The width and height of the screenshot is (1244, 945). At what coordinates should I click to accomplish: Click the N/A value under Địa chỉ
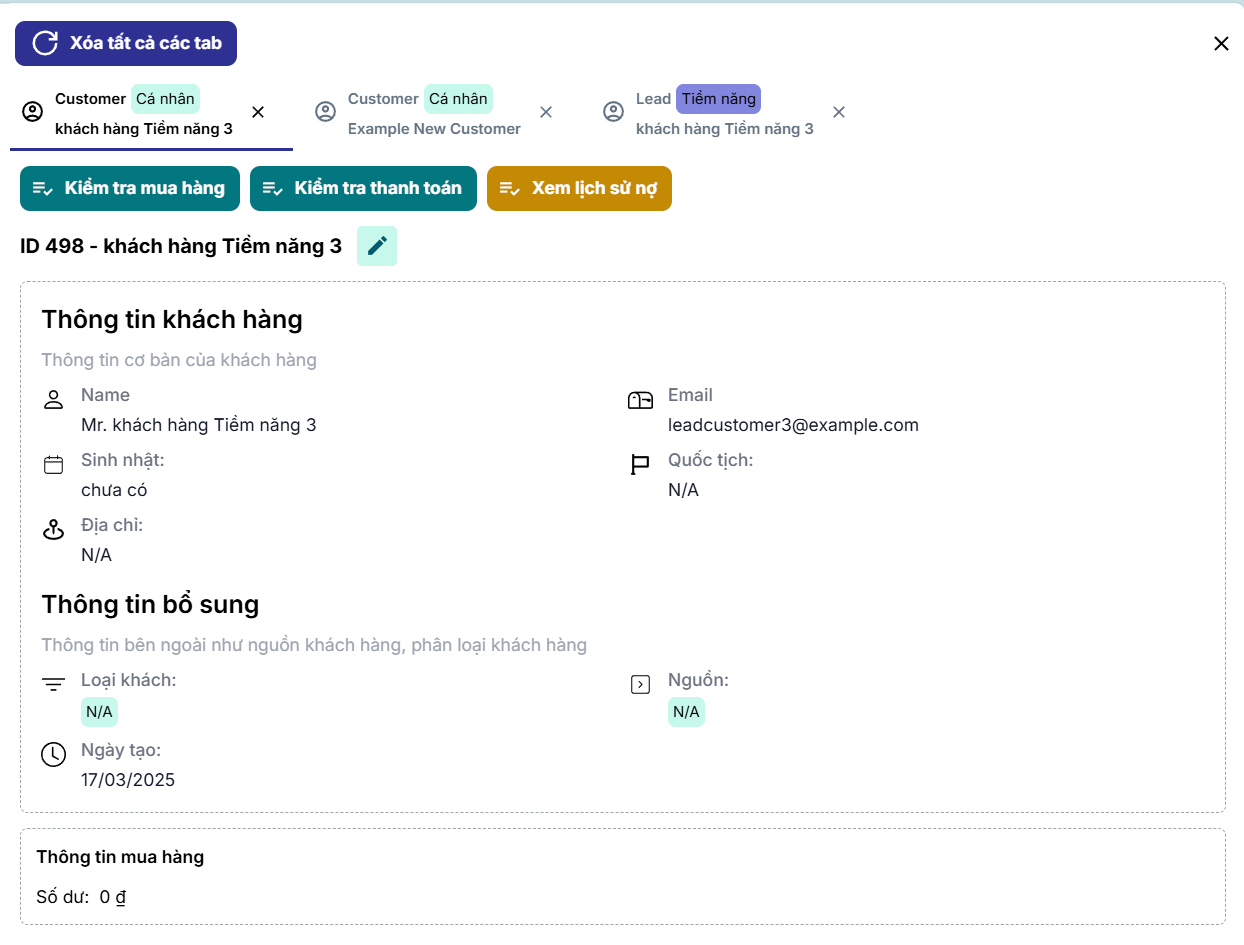pyautogui.click(x=96, y=555)
